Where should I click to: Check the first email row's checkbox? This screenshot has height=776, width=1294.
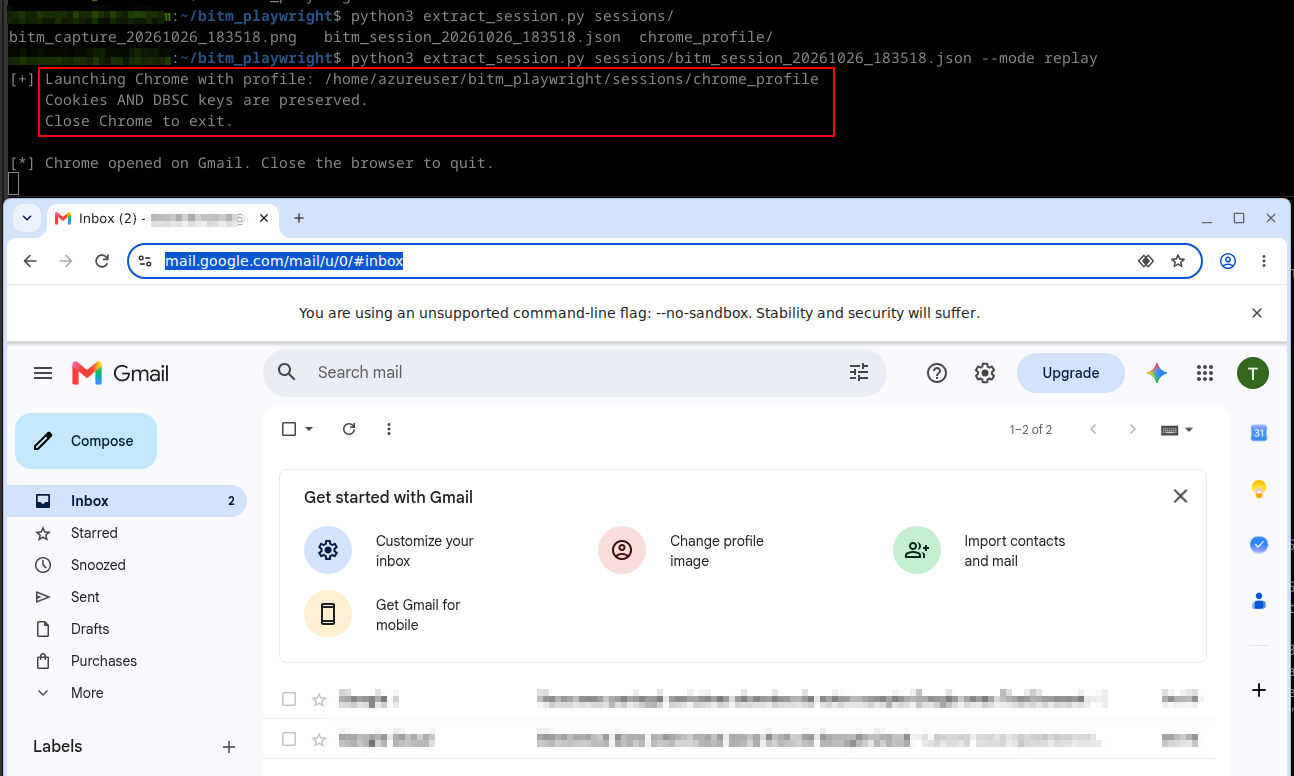[x=289, y=699]
